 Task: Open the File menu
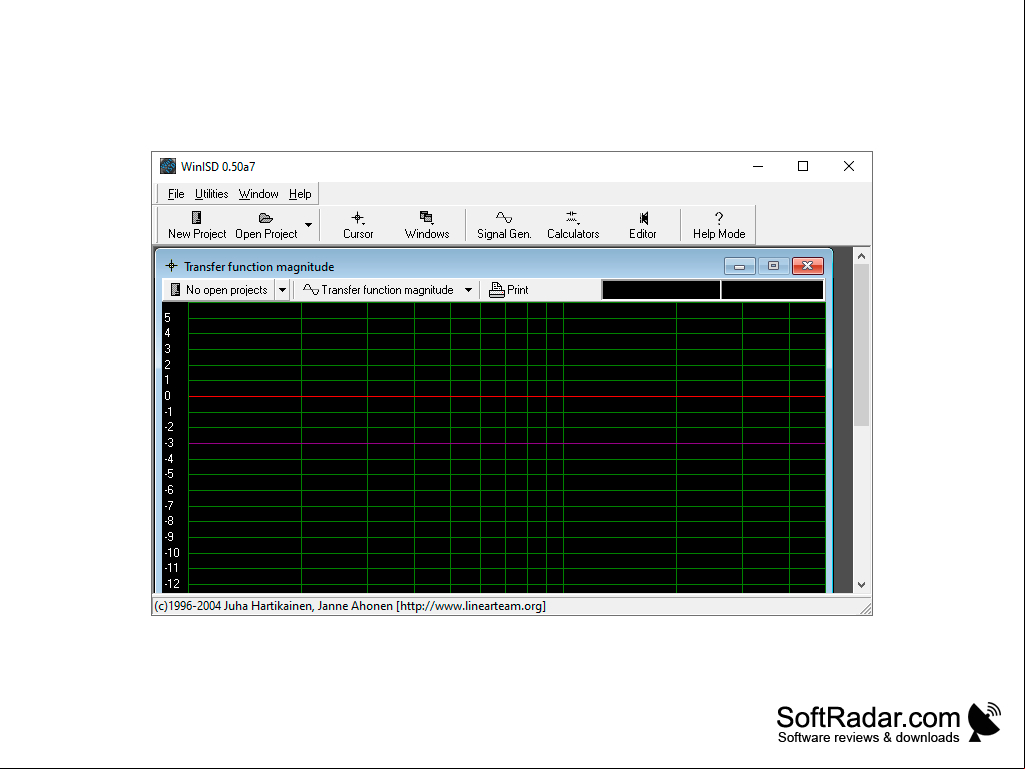[x=176, y=194]
